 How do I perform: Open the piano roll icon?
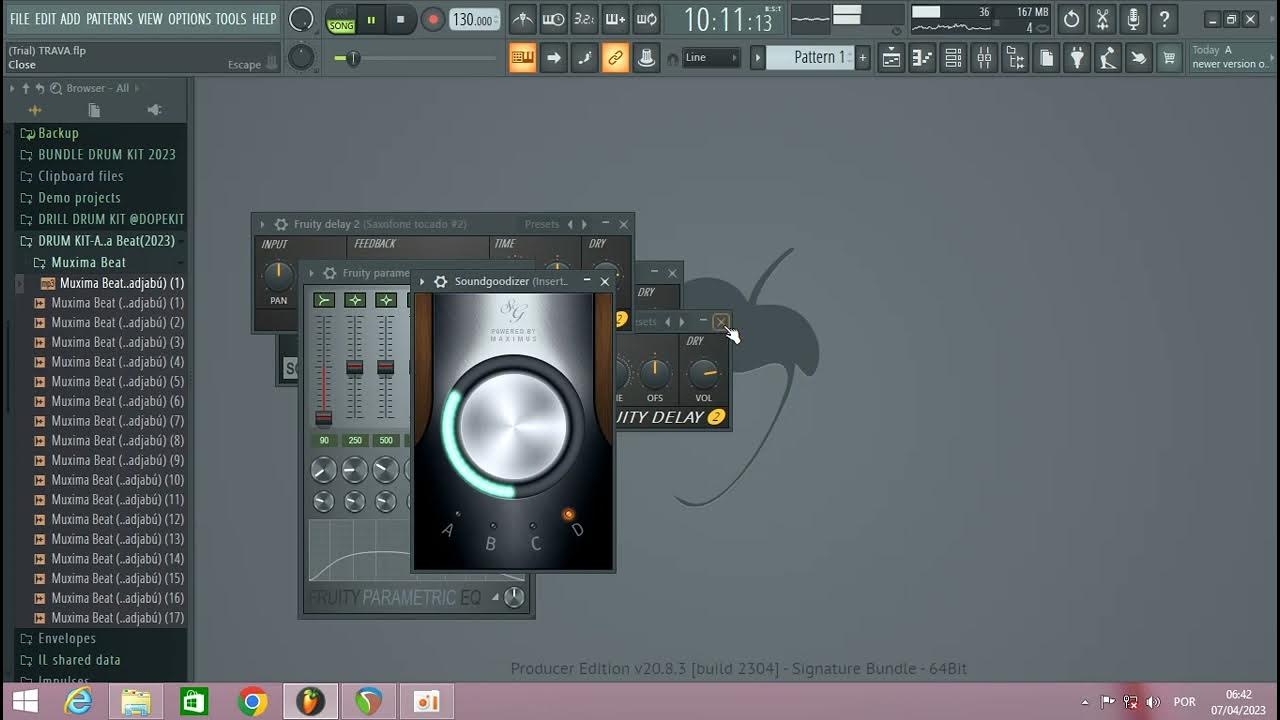click(922, 58)
